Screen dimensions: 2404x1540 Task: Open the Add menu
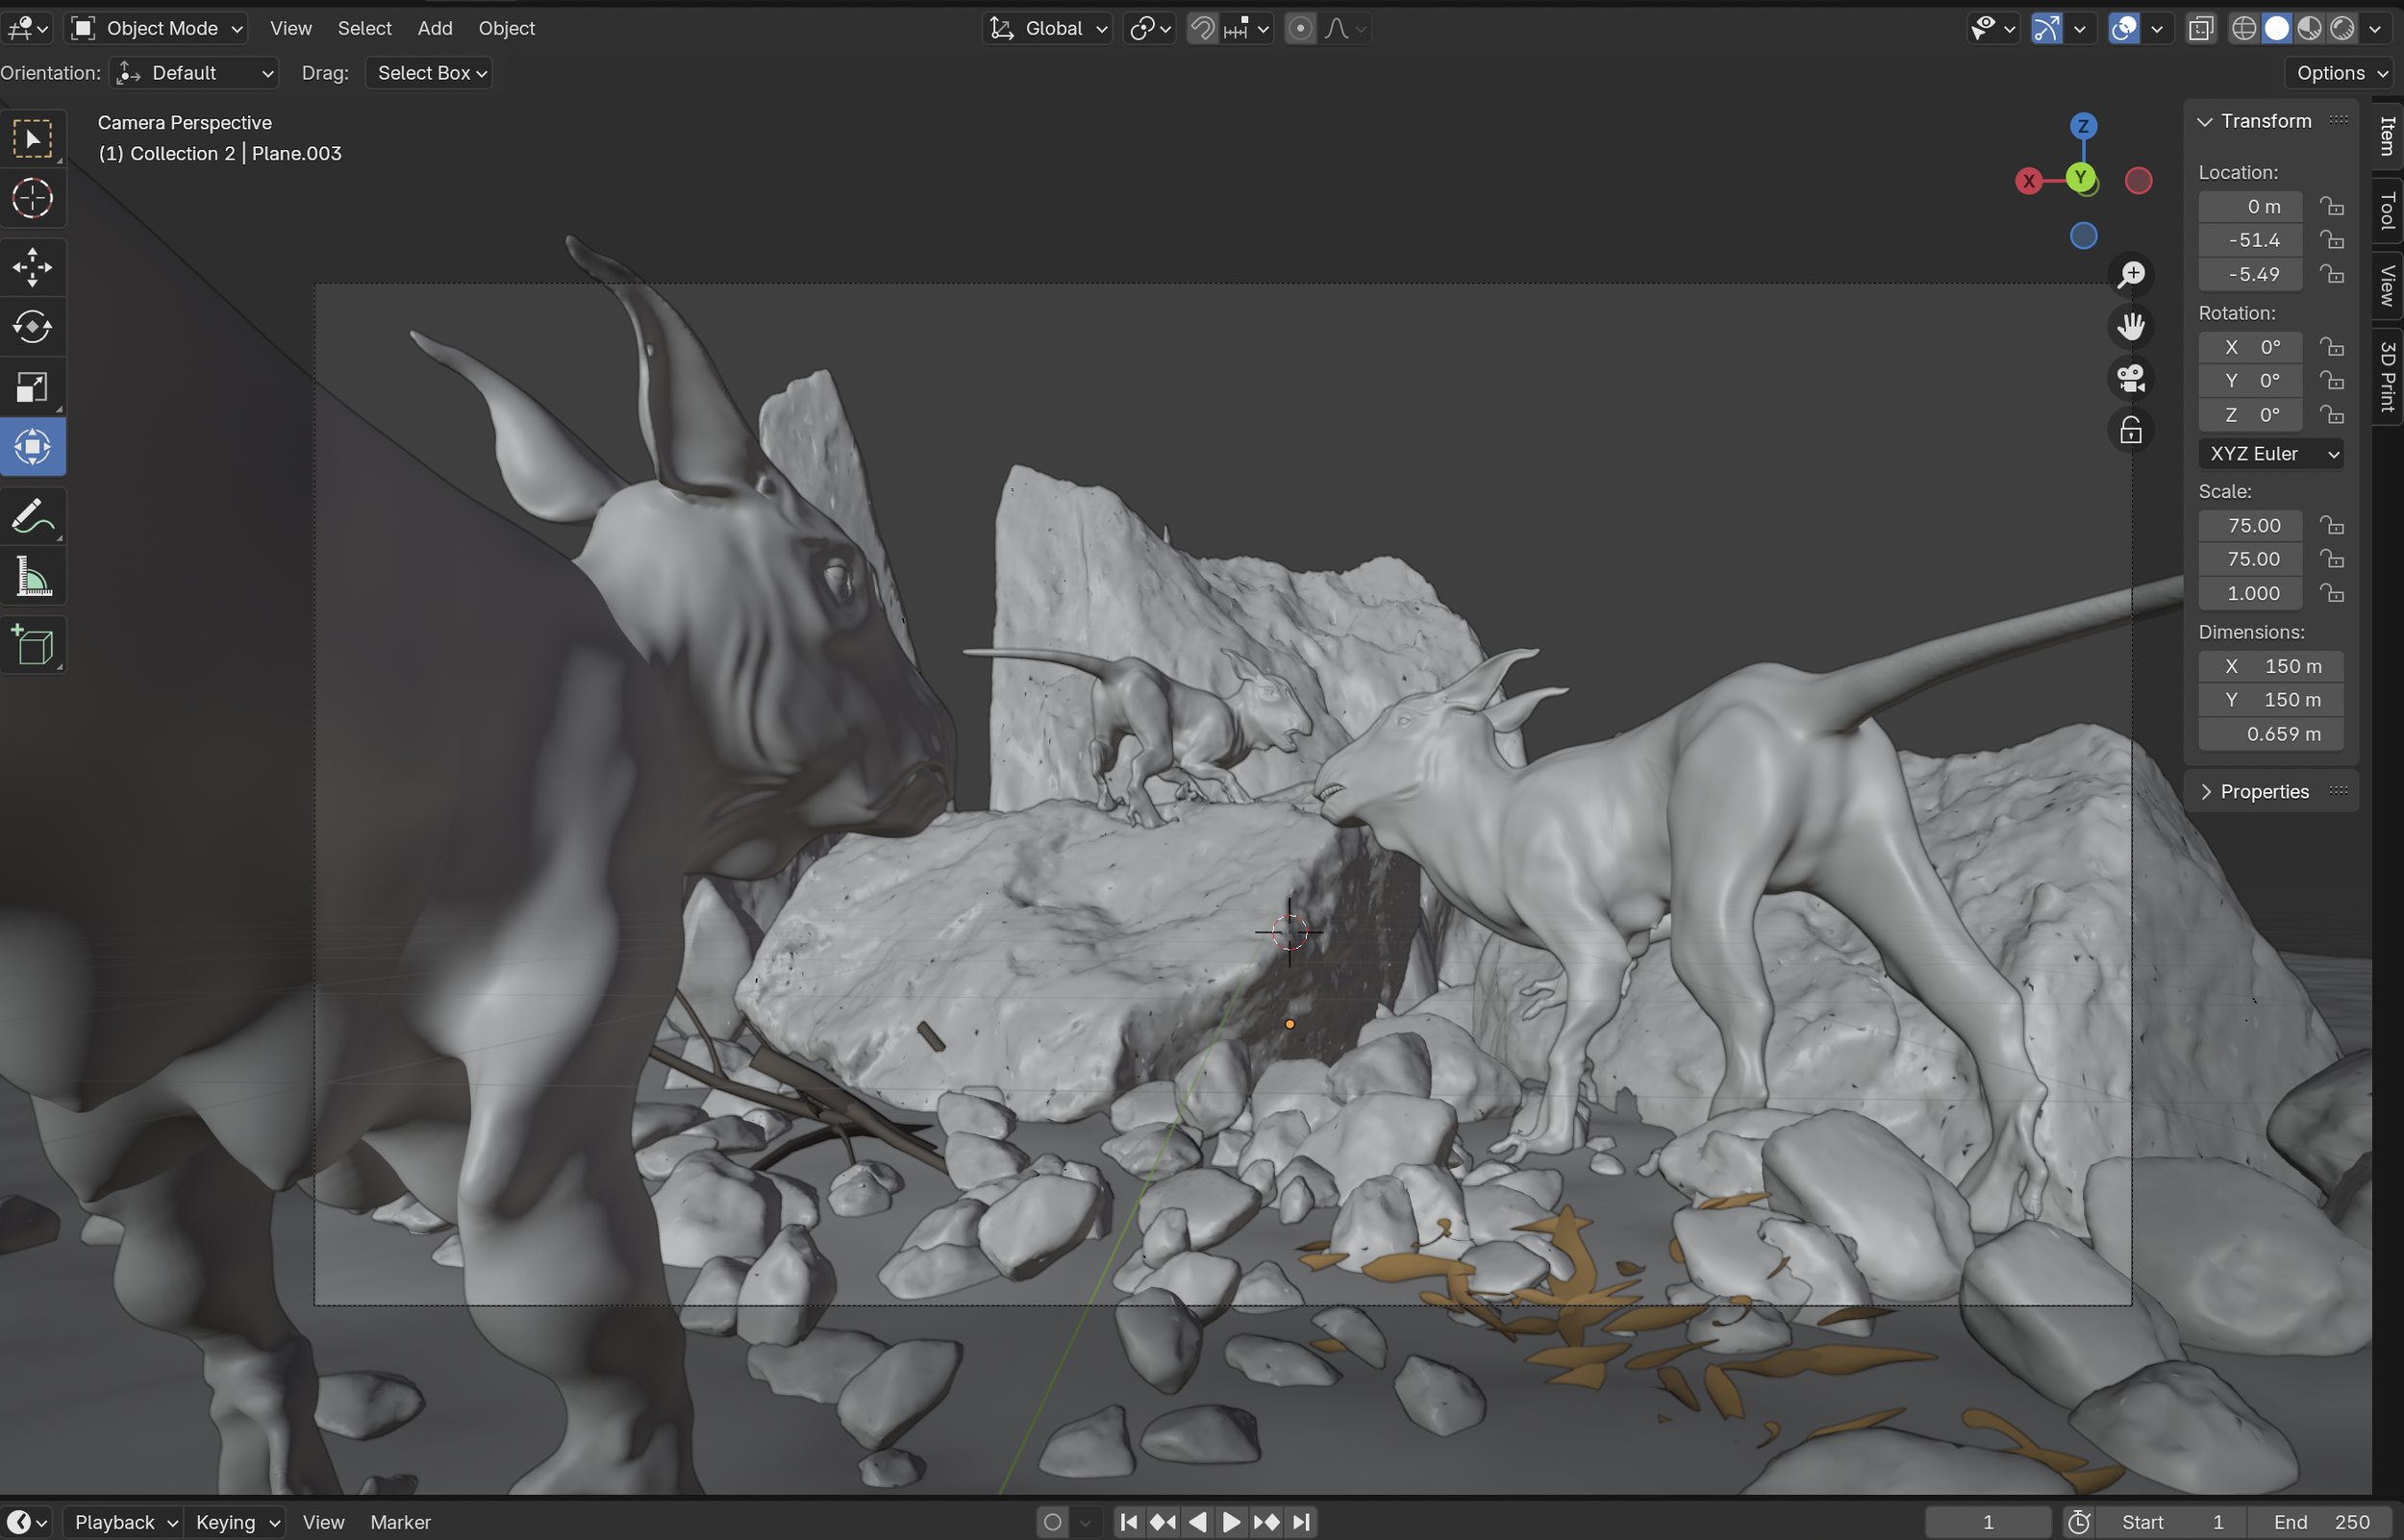tap(434, 28)
